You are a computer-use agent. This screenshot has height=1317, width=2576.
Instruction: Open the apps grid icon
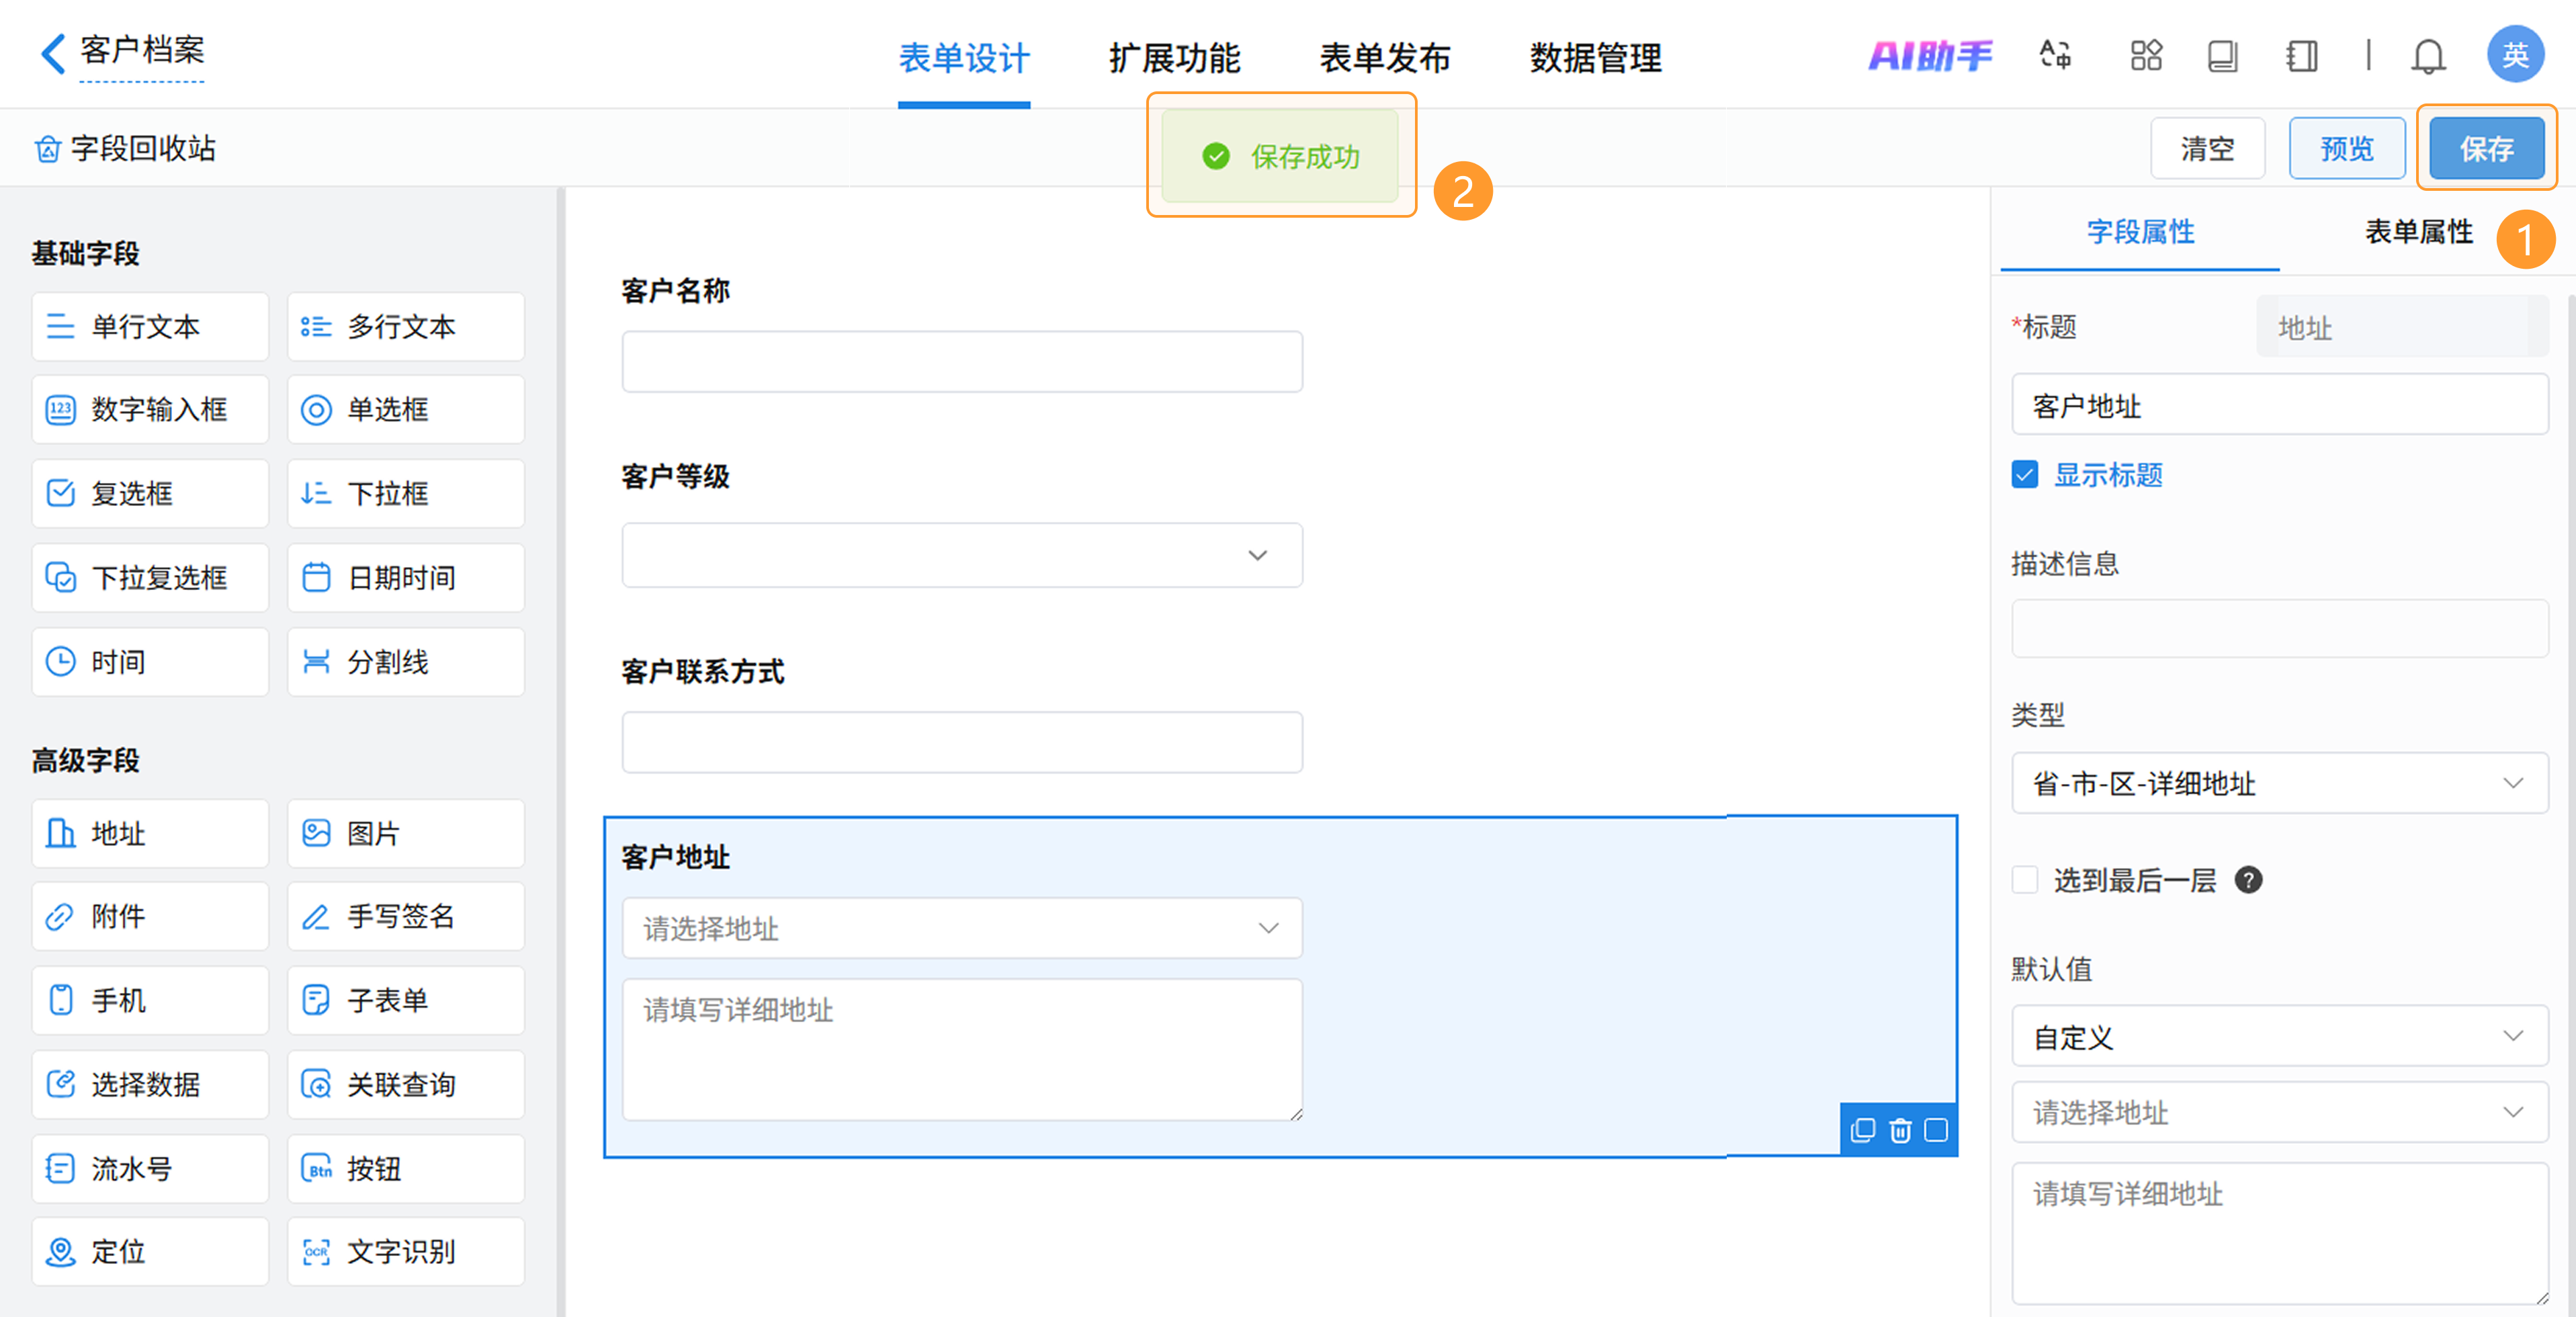(2145, 55)
